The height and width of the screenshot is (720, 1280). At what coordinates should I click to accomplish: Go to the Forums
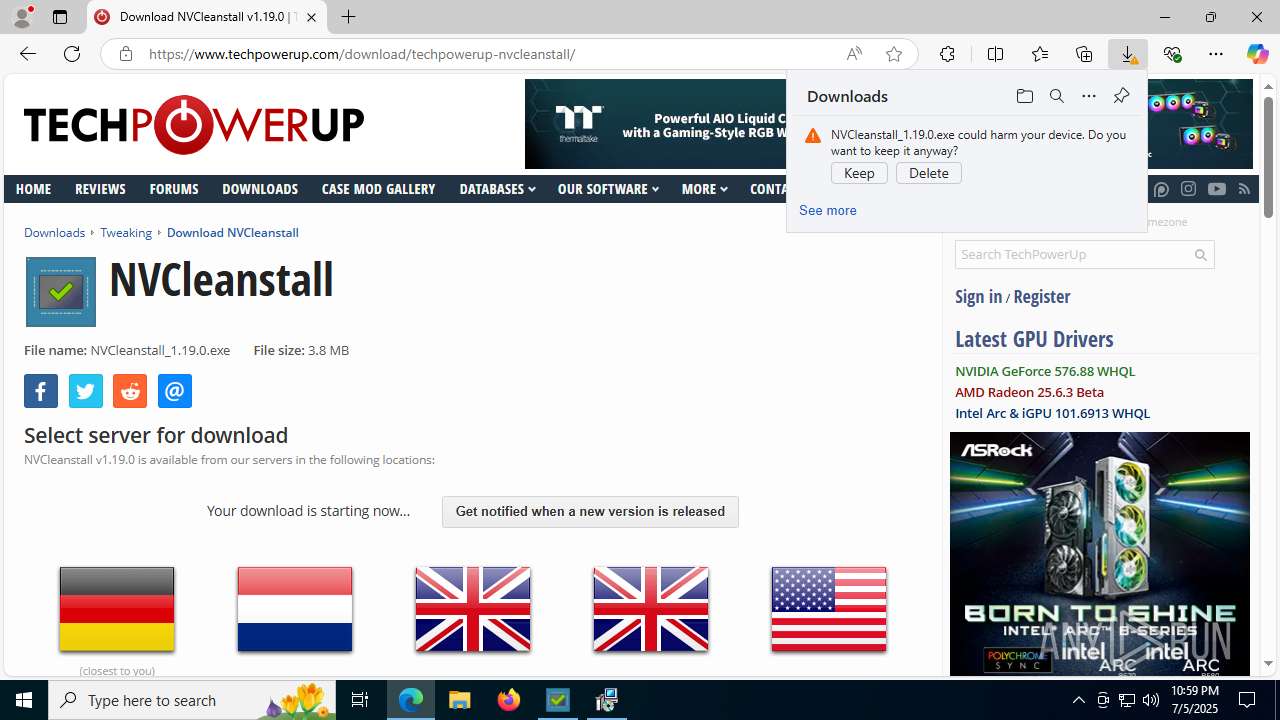click(174, 189)
